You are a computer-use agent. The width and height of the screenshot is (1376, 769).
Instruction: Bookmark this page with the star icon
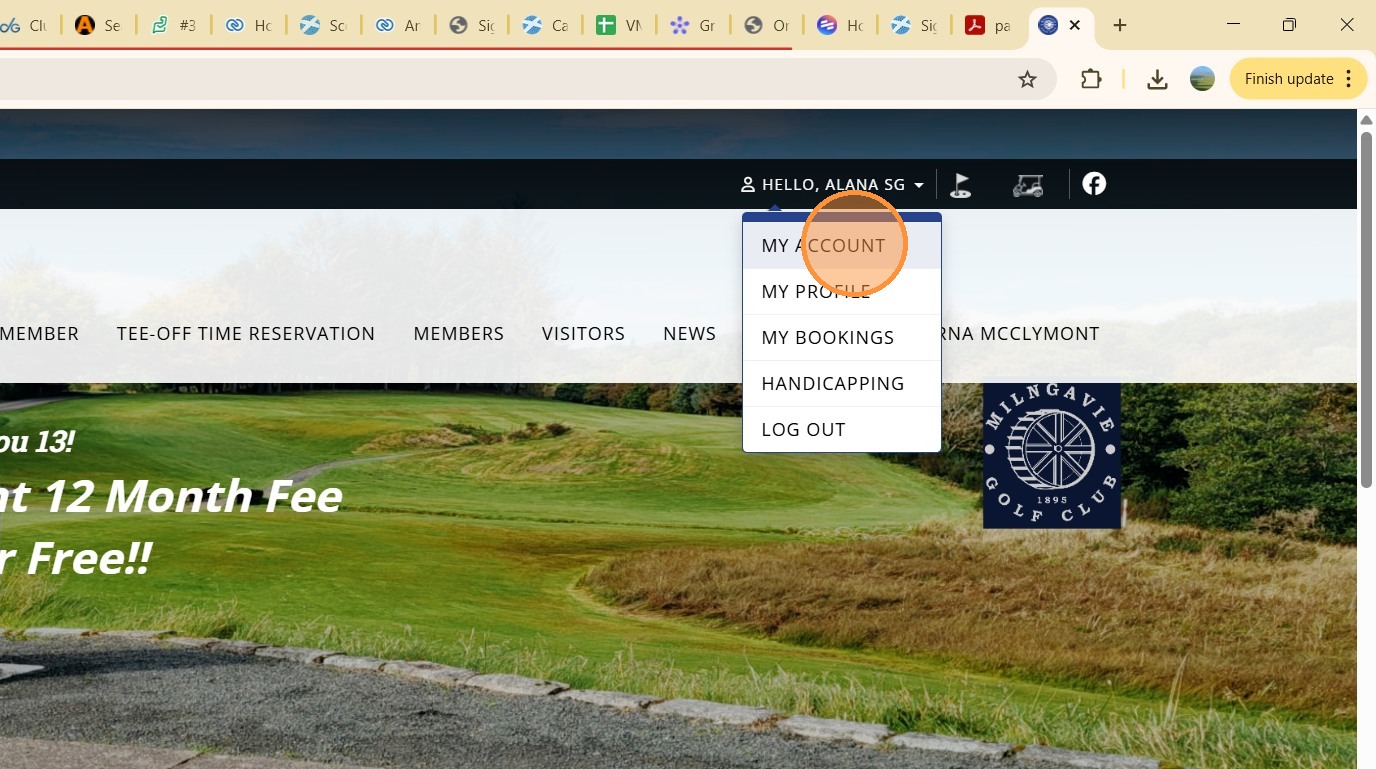pos(1027,79)
